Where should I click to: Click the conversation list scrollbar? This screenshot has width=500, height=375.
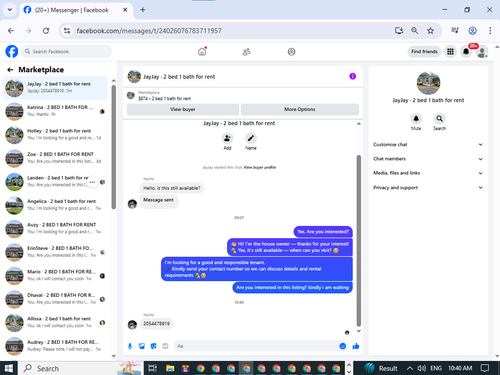[114, 147]
